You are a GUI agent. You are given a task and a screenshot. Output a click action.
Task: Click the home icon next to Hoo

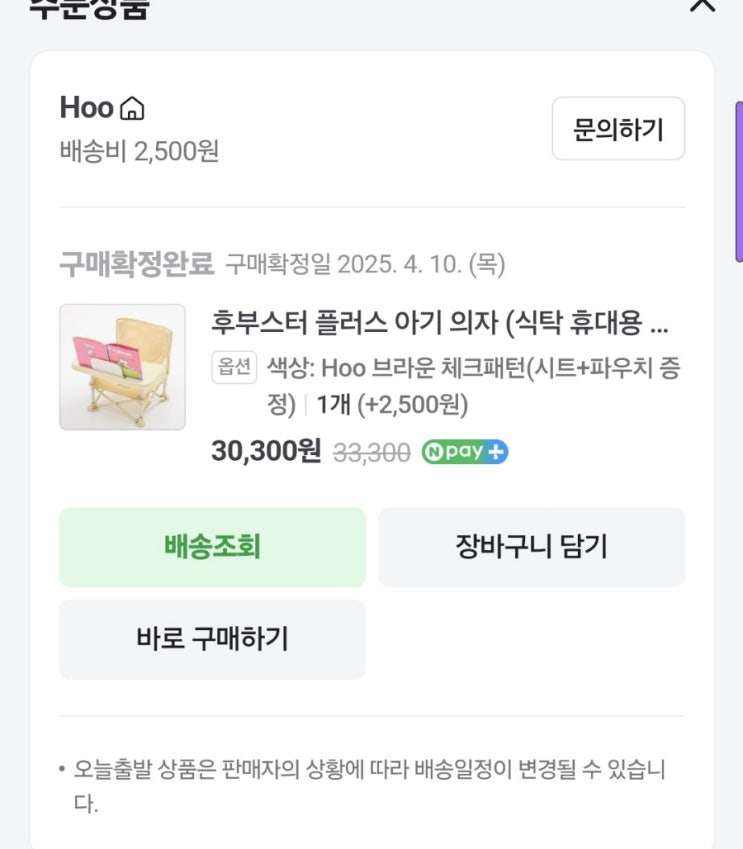pyautogui.click(x=132, y=108)
